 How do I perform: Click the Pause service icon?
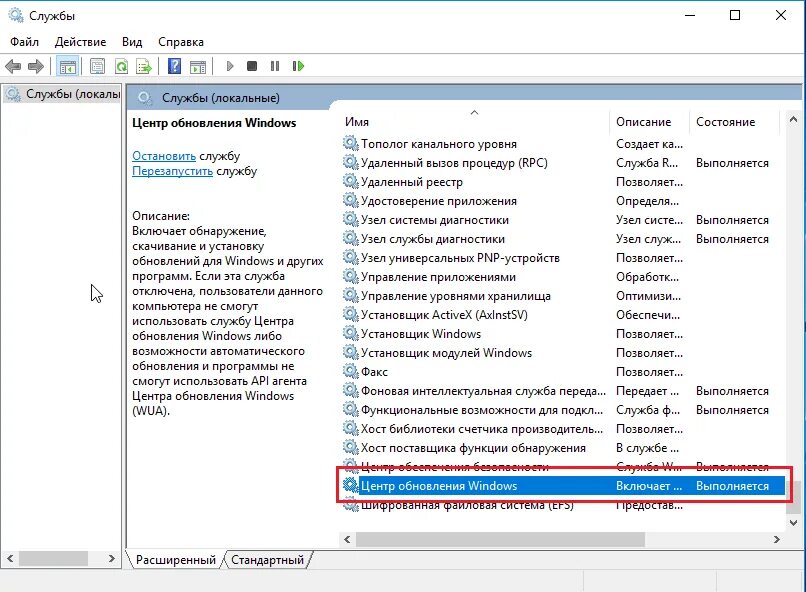point(275,66)
